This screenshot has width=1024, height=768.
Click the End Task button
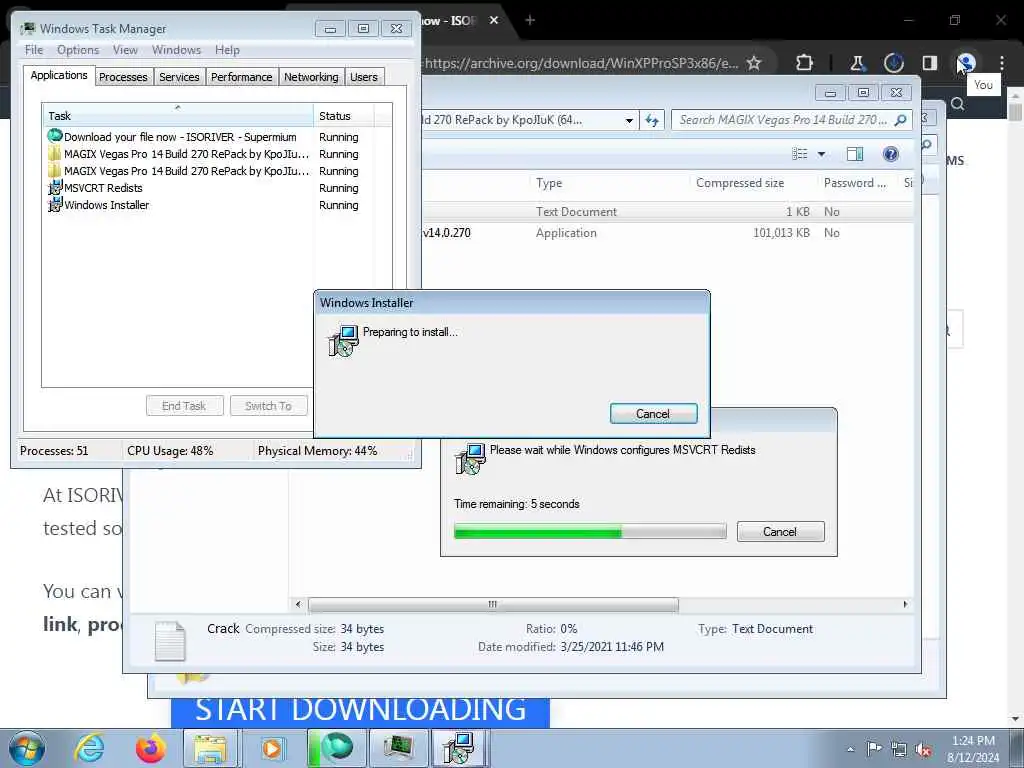coord(184,406)
